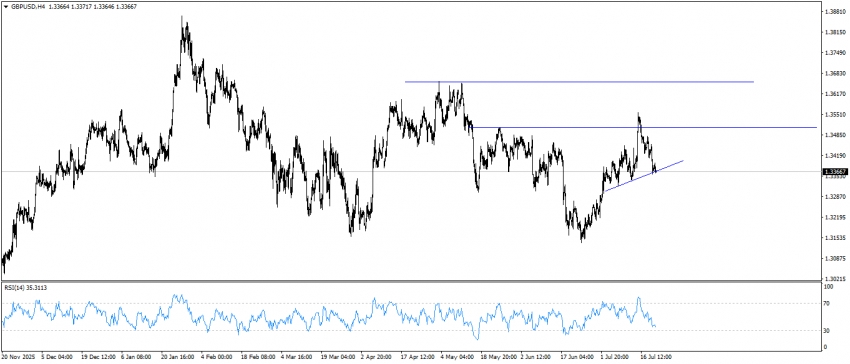Click the grey current-price horizontal line
The height and width of the screenshot is (364, 850).
click(411, 171)
